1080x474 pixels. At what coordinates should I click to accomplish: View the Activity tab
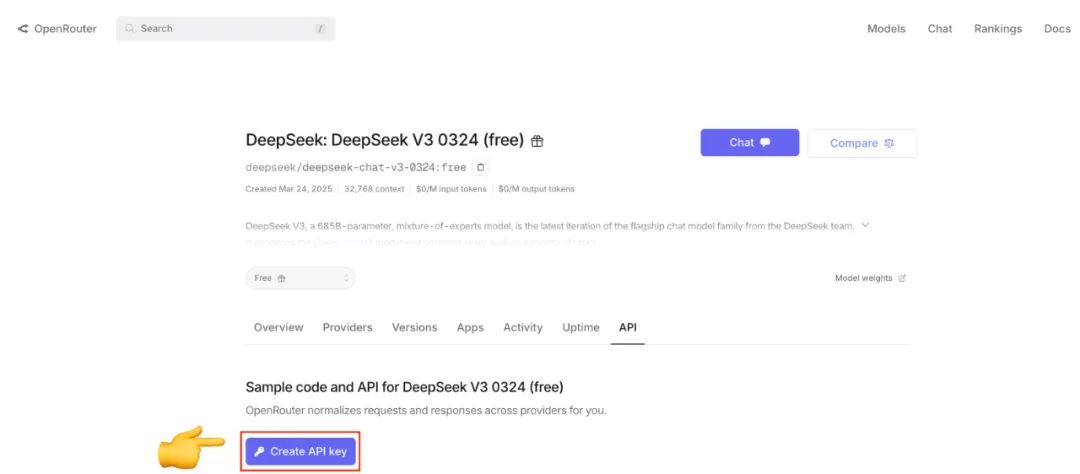coord(523,327)
